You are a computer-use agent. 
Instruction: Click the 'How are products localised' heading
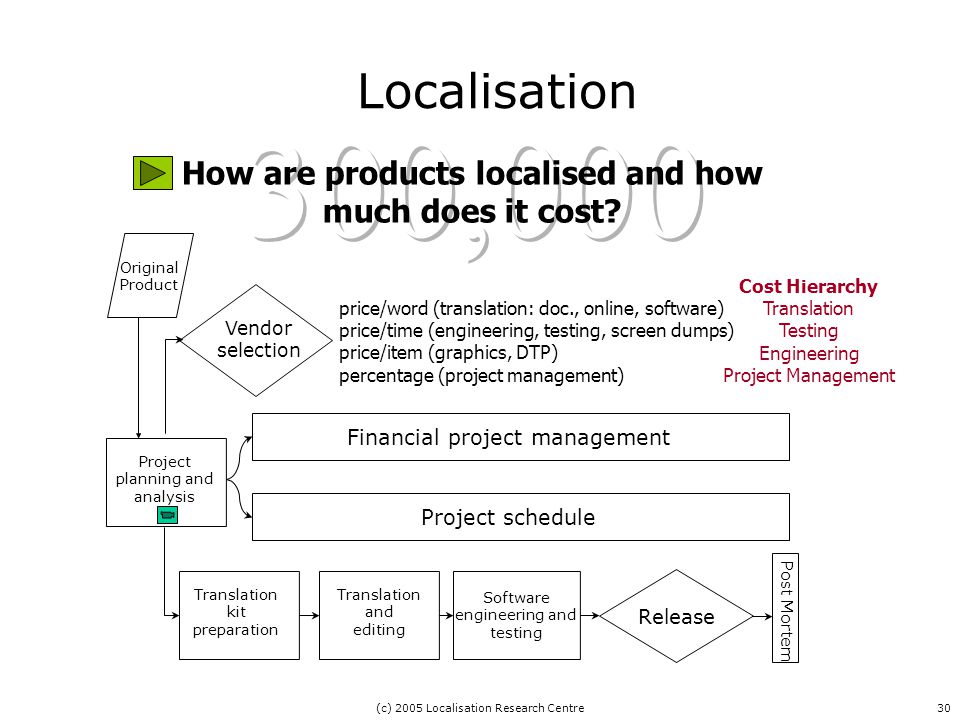point(472,192)
